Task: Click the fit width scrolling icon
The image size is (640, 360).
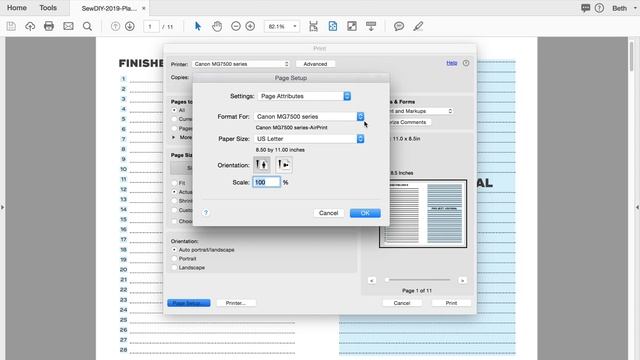Action: (313, 27)
